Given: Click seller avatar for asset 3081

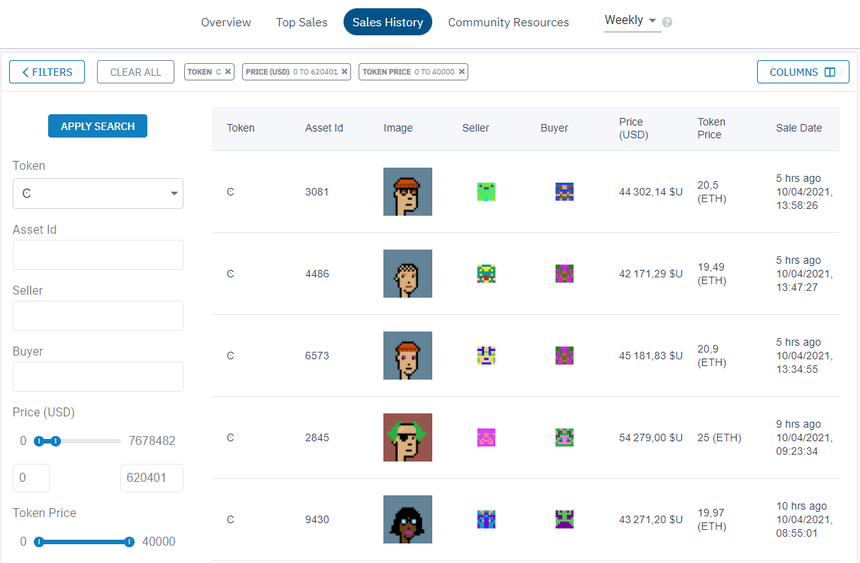Looking at the screenshot, I should [486, 192].
